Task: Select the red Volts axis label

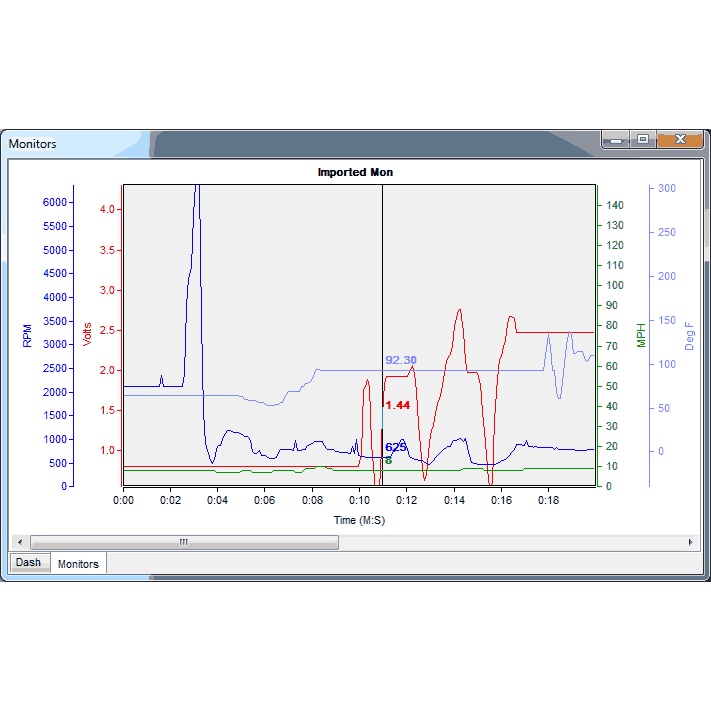Action: tap(87, 333)
